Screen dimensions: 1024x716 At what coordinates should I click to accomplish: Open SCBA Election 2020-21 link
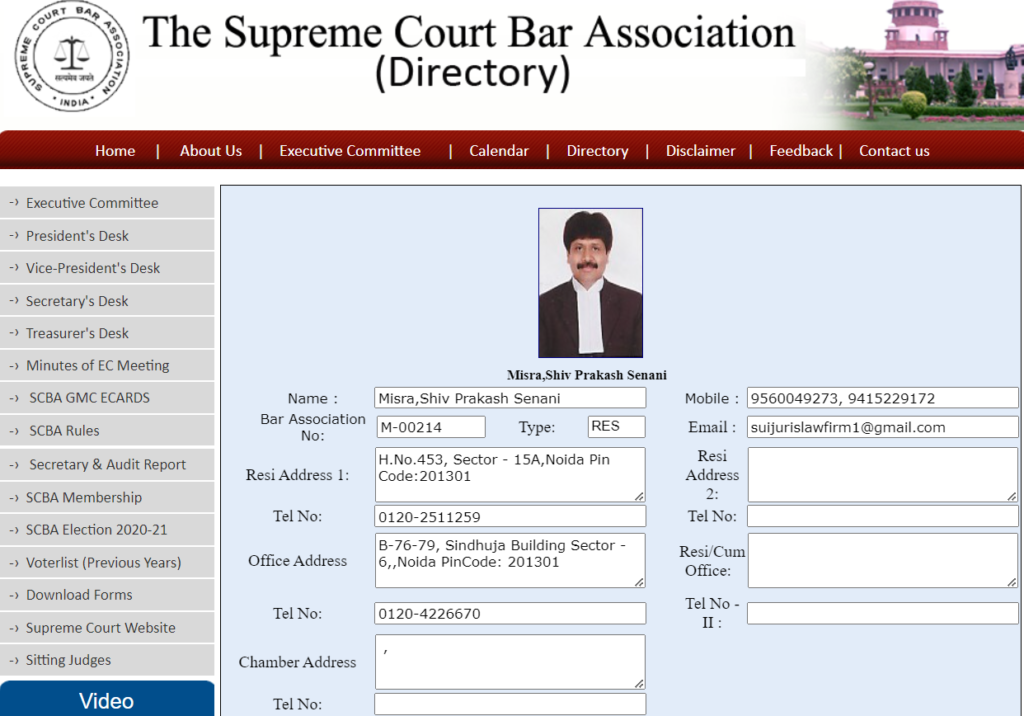107,530
